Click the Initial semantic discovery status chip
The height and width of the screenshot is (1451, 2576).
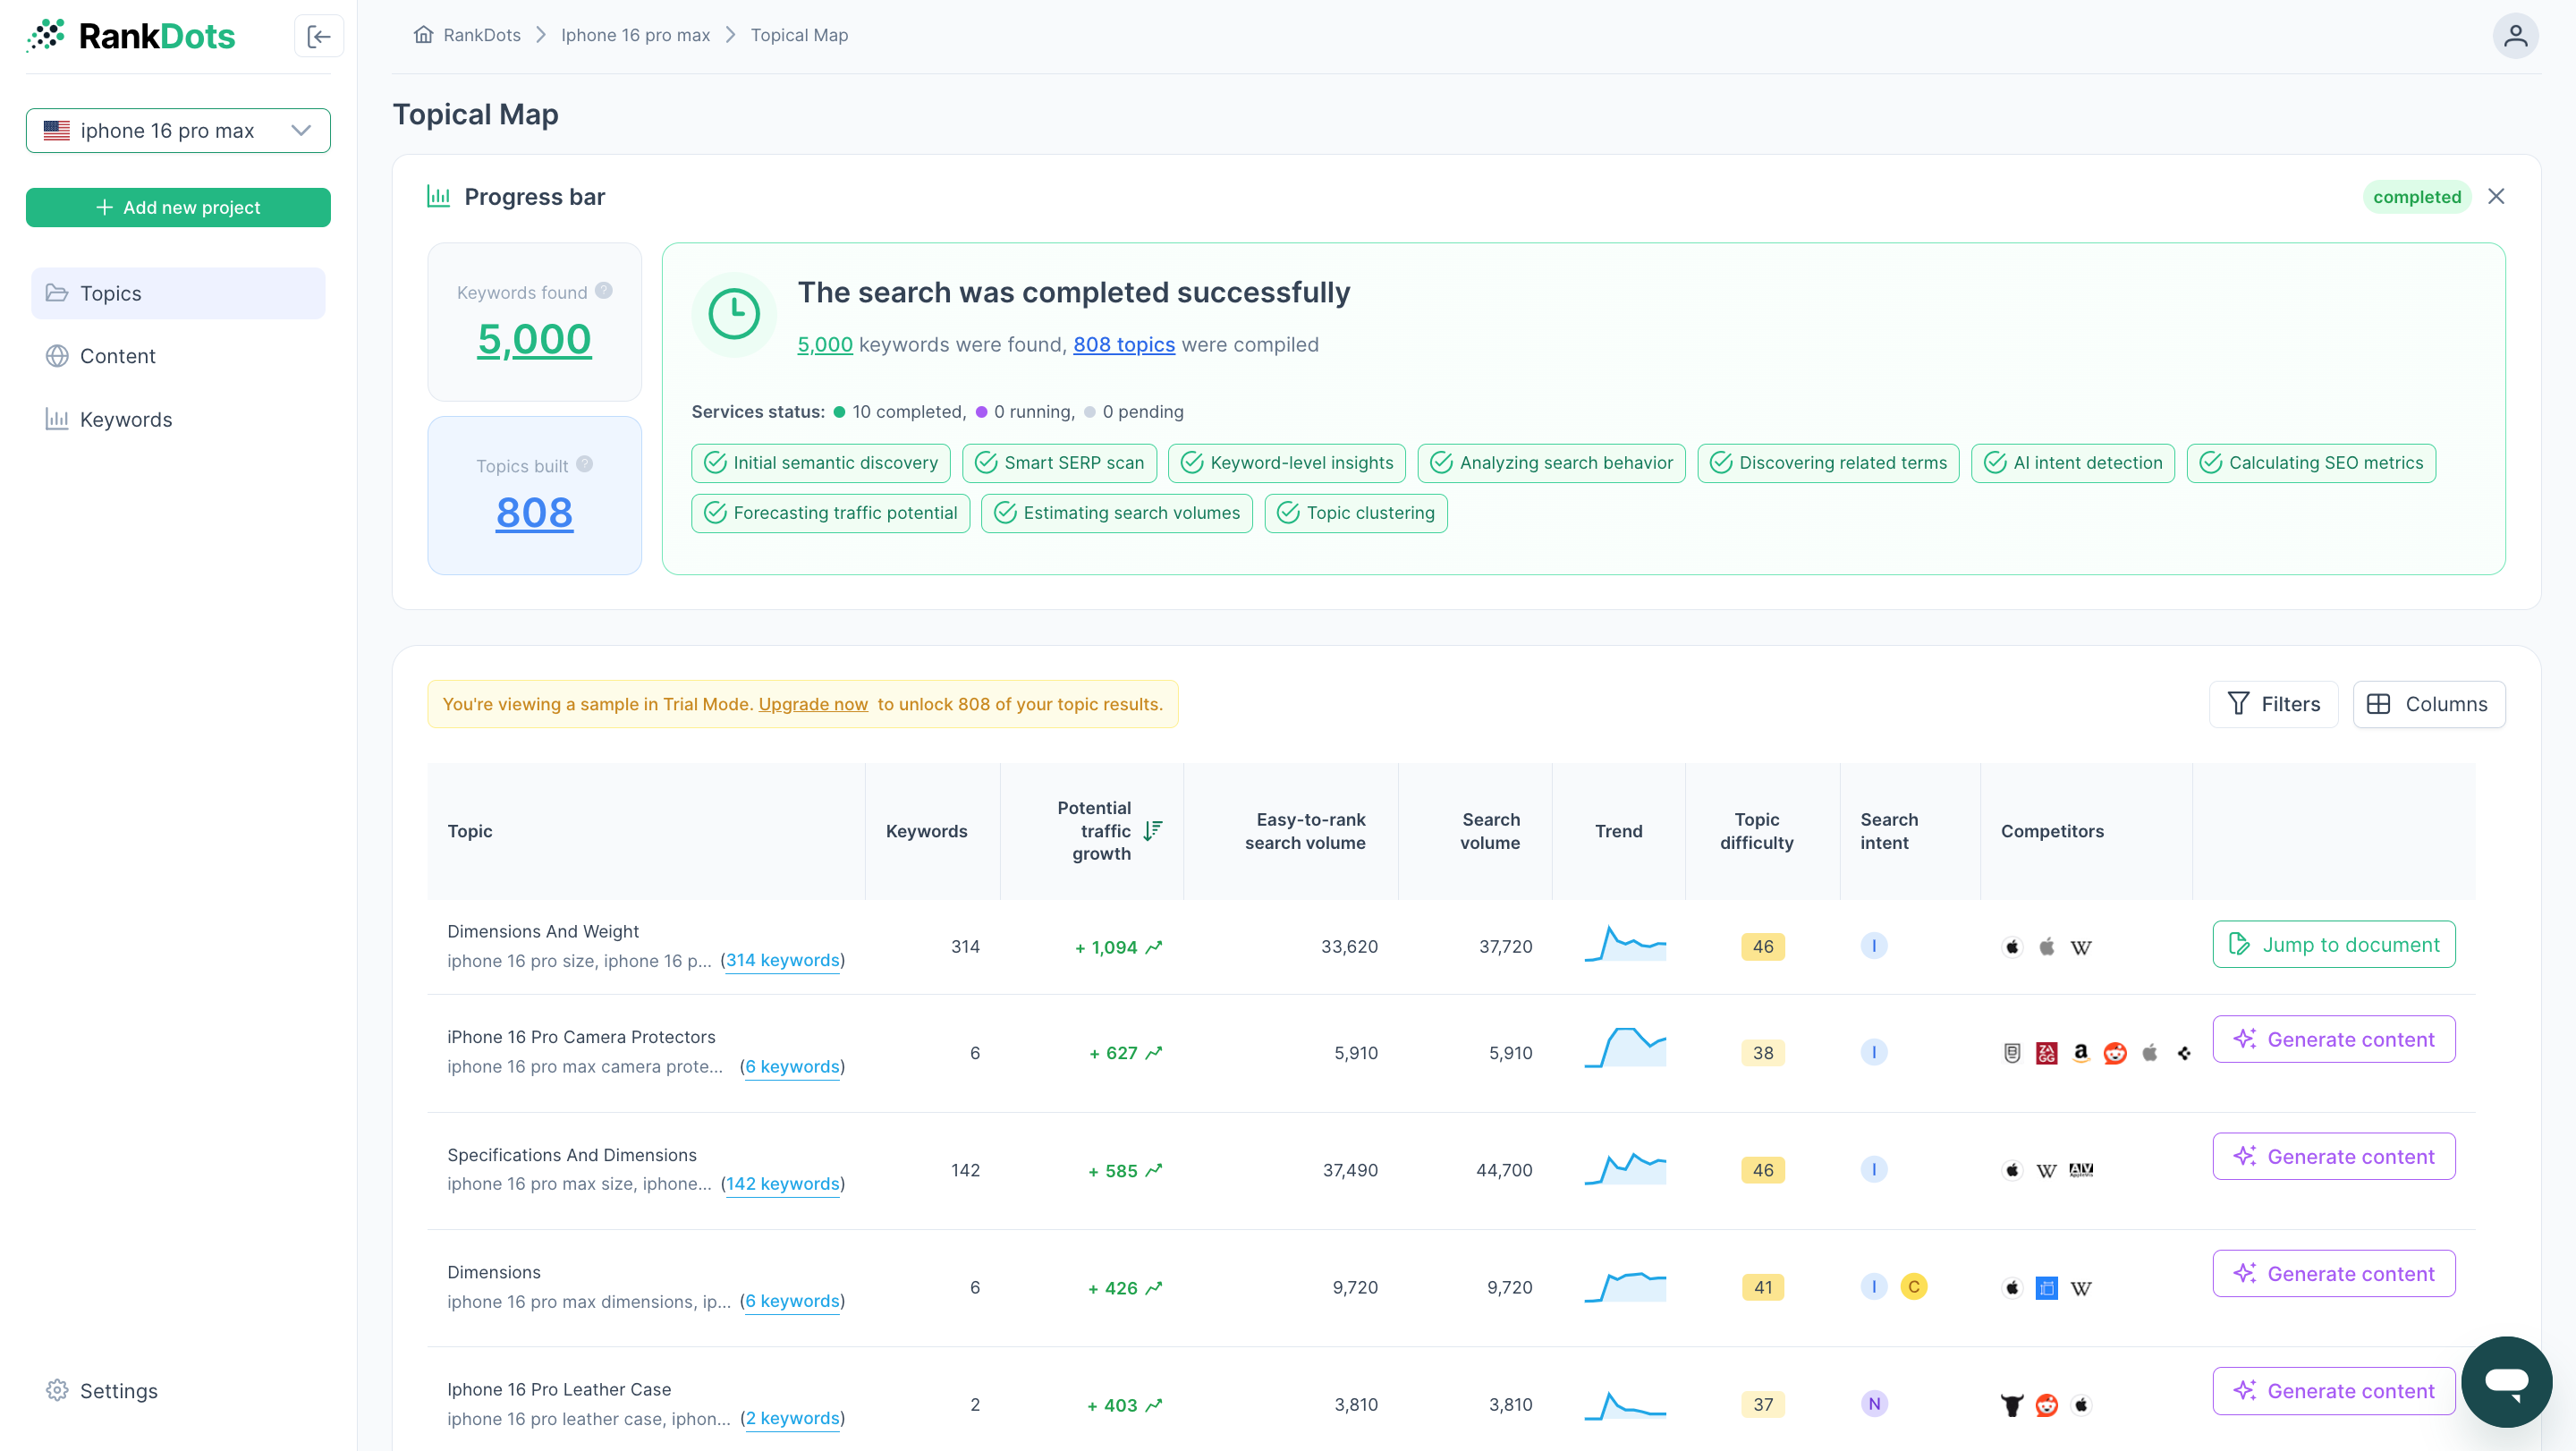click(x=820, y=463)
